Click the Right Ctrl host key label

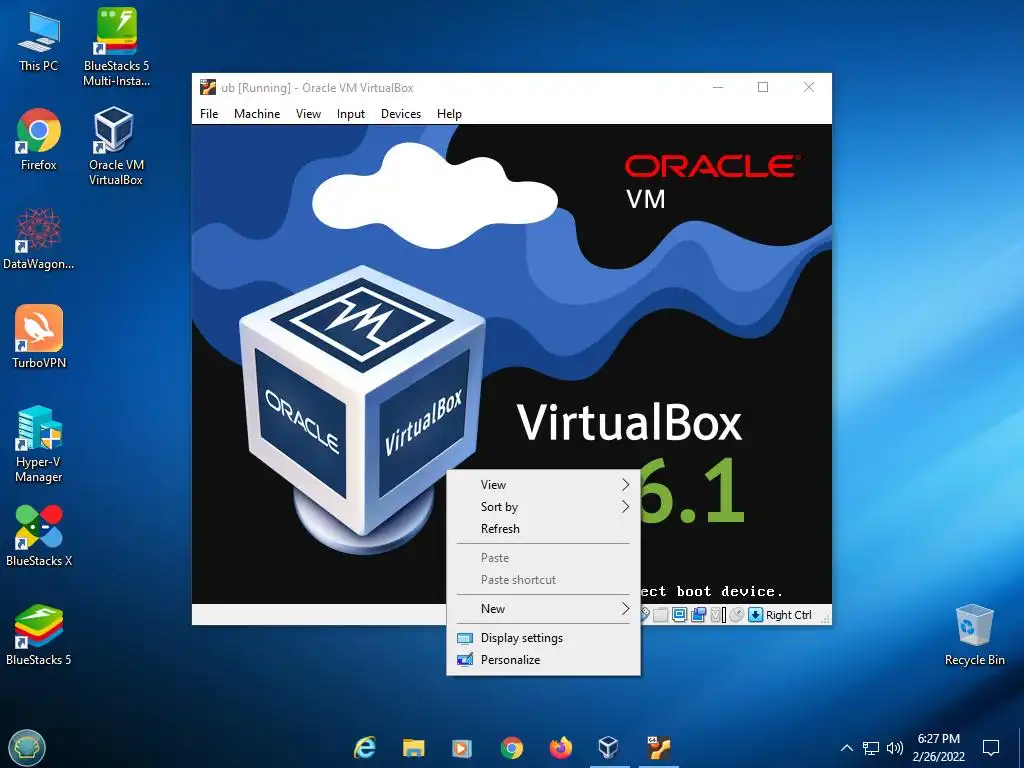(x=788, y=615)
